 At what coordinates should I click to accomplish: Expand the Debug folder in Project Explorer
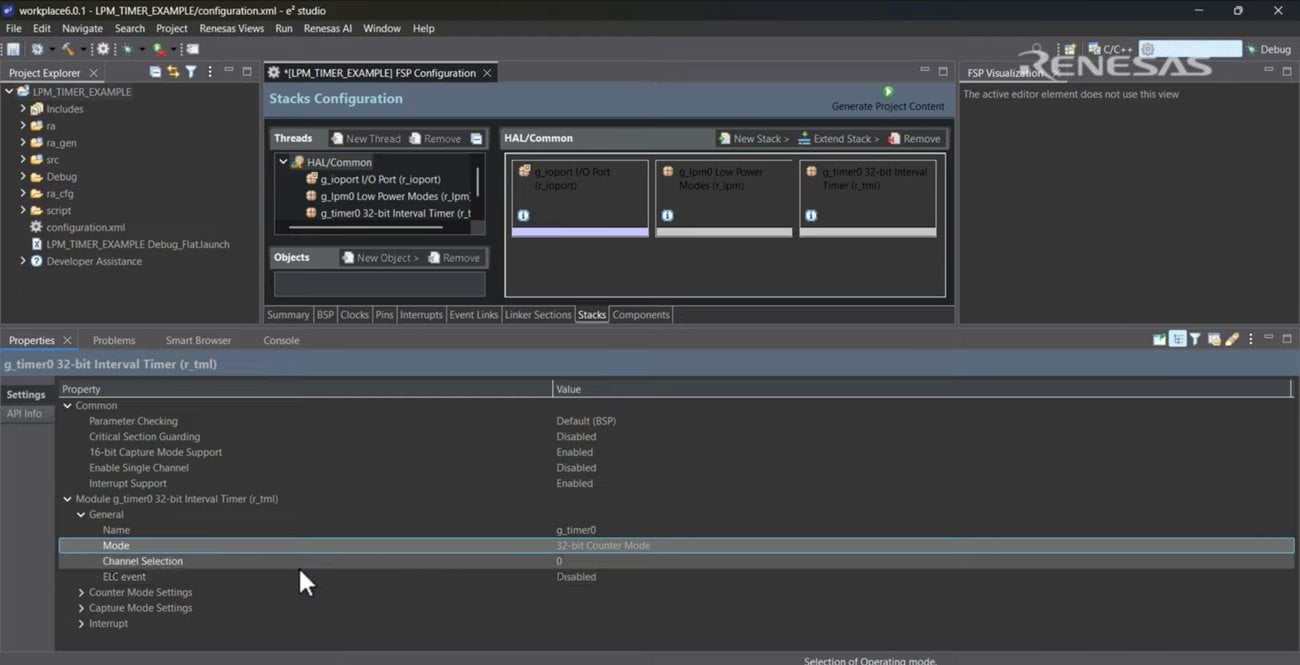(x=23, y=177)
